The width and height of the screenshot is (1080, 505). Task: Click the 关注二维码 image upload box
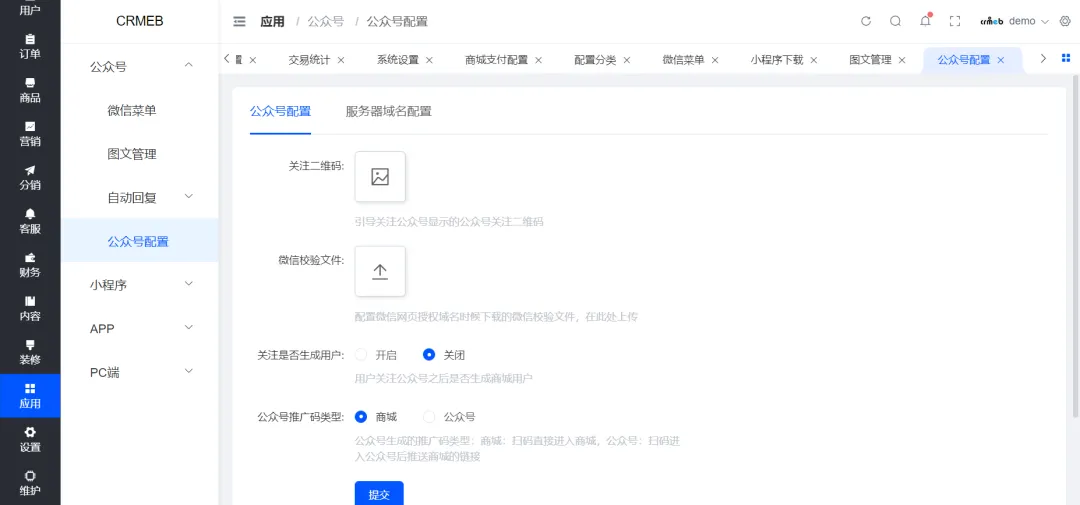tap(380, 177)
